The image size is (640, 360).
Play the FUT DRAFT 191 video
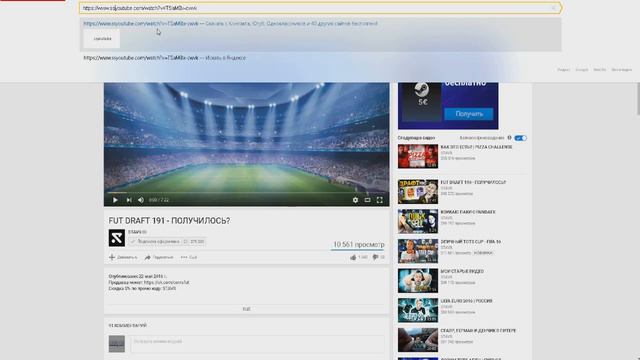(x=115, y=200)
